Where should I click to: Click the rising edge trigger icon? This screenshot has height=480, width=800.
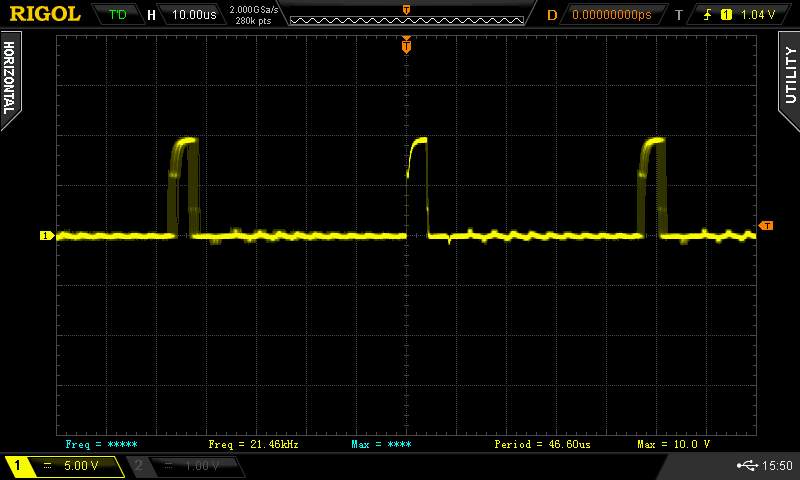pos(708,15)
